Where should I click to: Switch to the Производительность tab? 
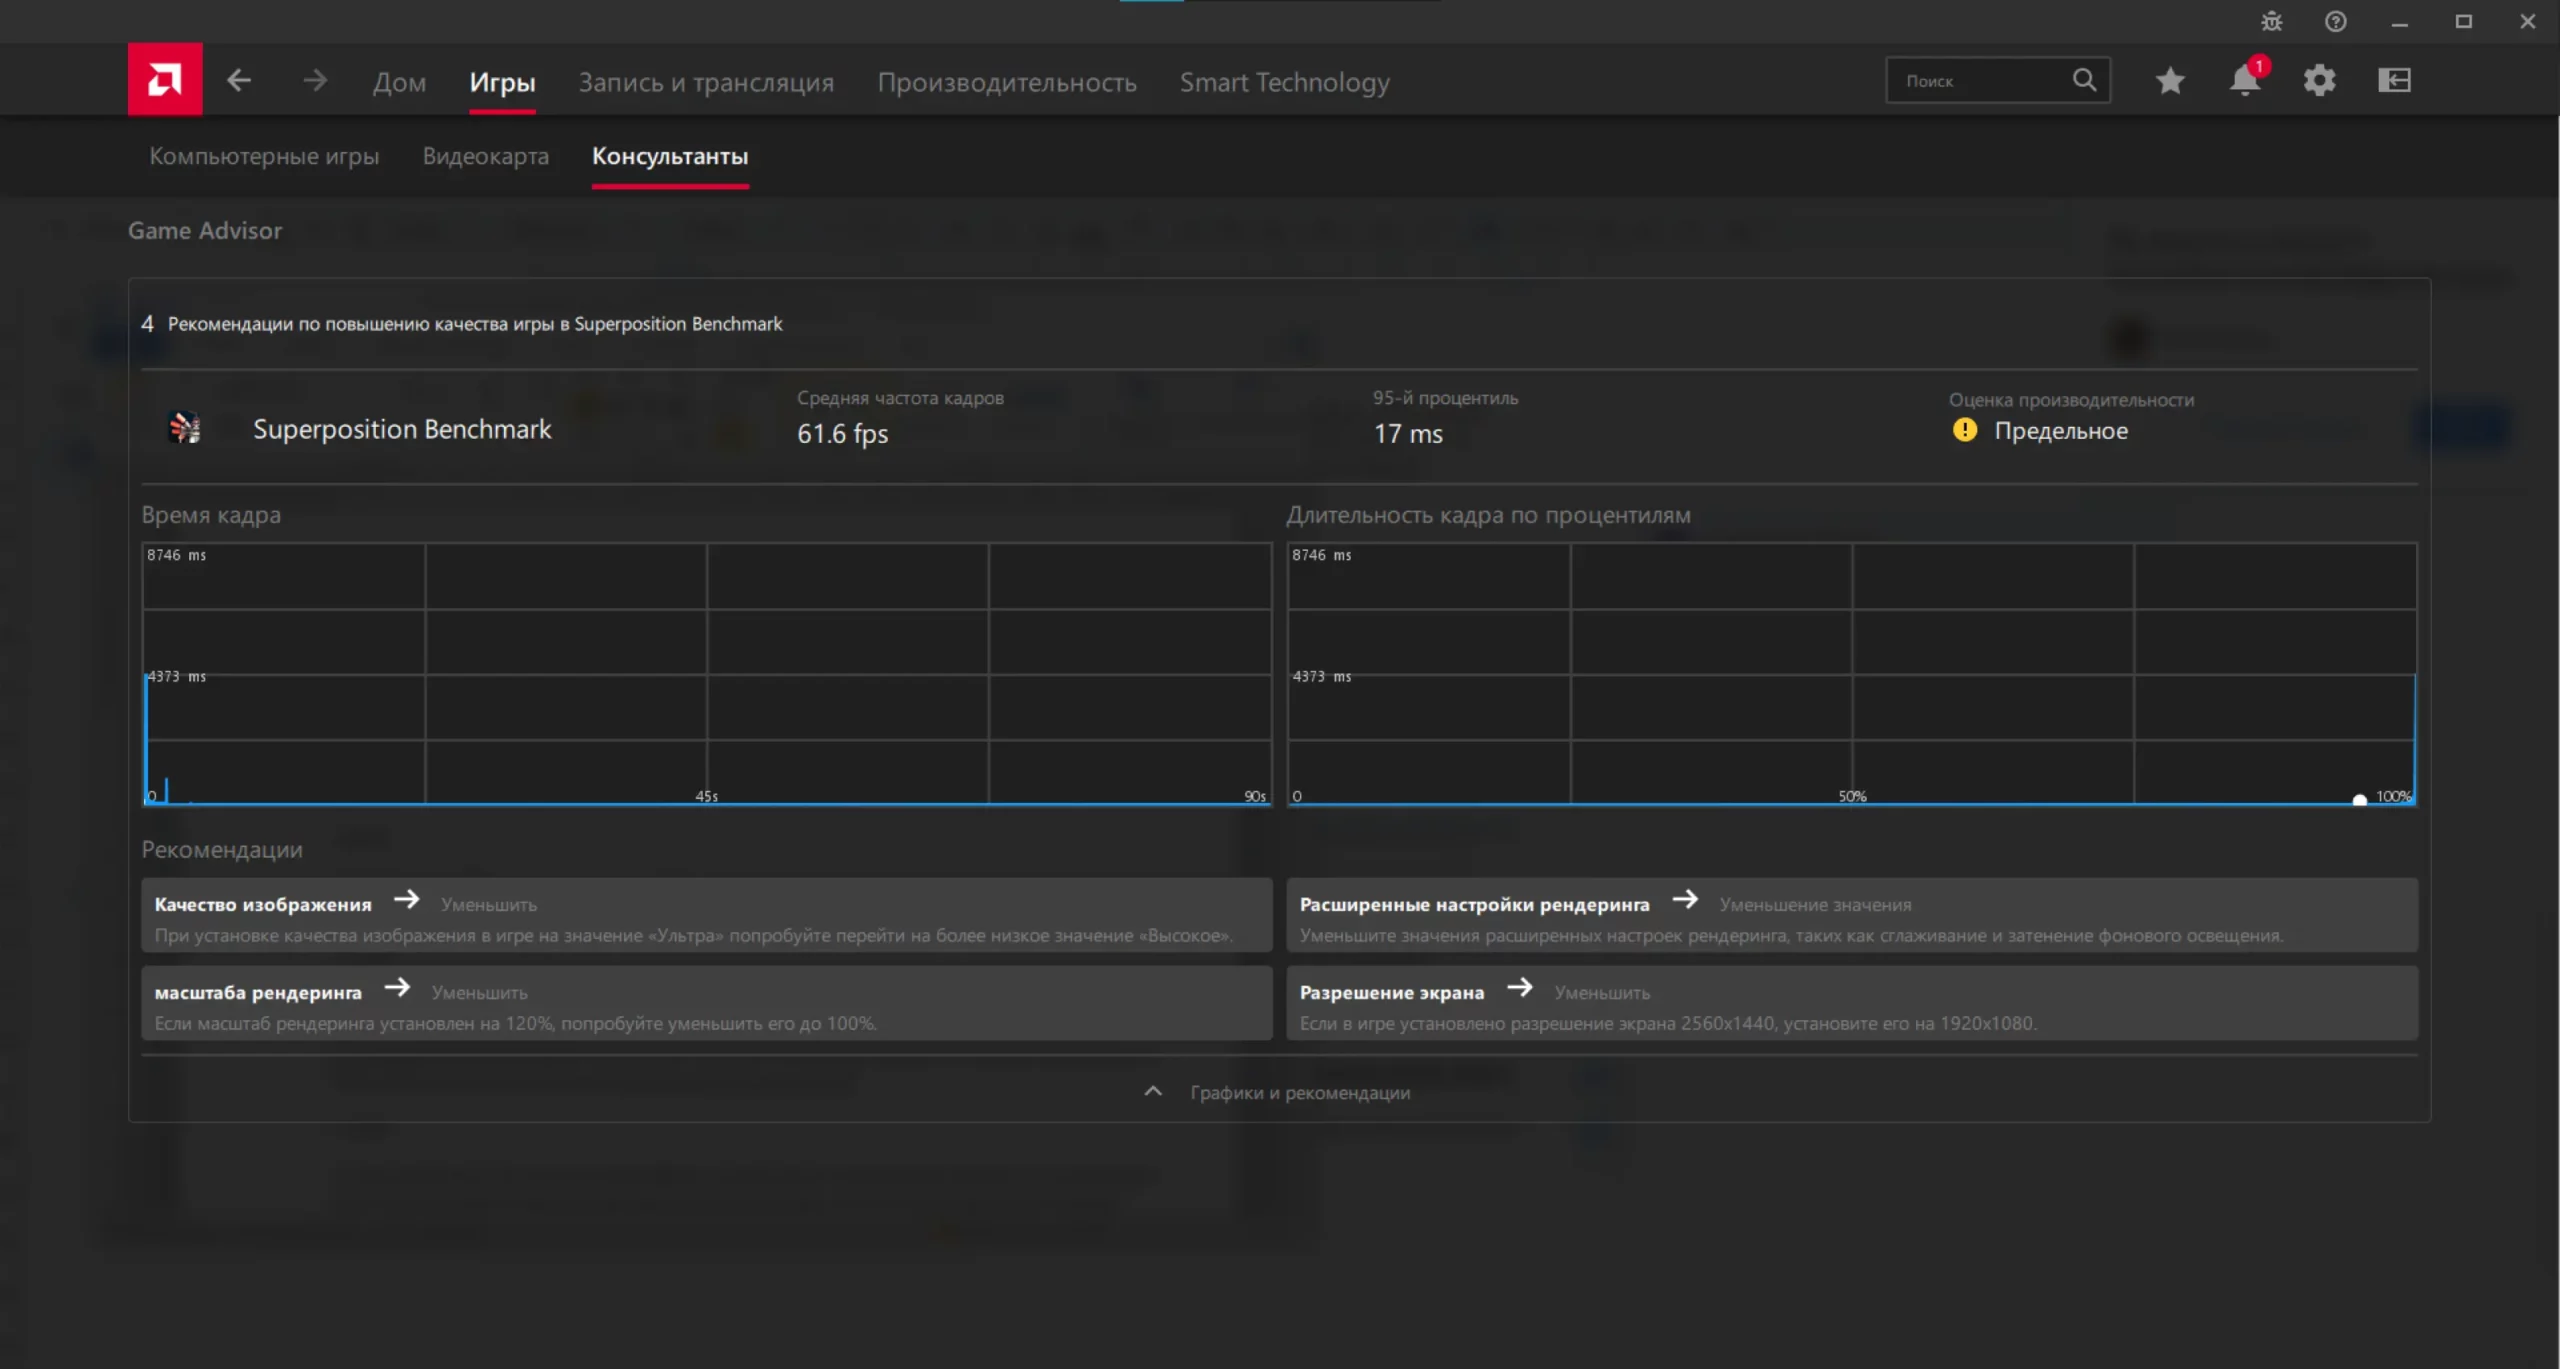(x=1006, y=82)
